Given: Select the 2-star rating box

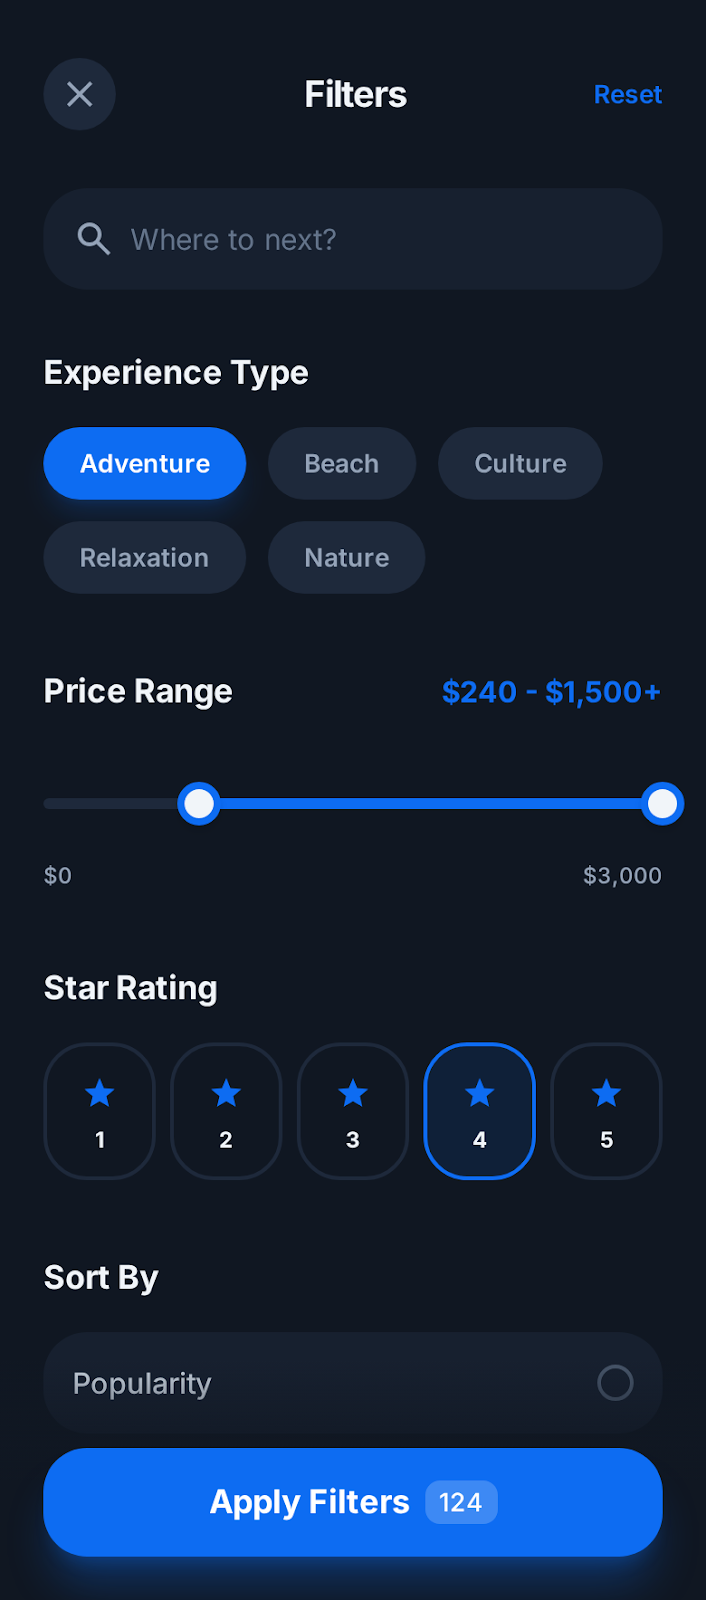Looking at the screenshot, I should point(226,1111).
